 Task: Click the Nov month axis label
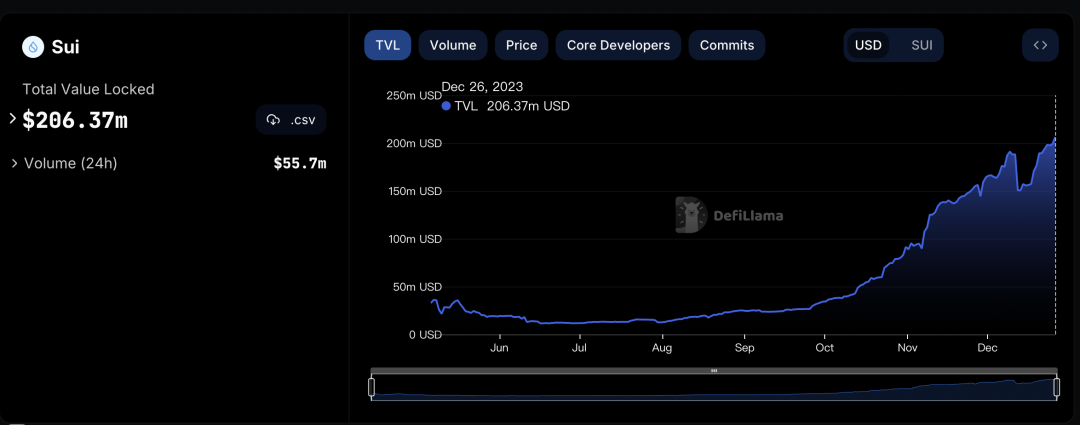coord(907,348)
